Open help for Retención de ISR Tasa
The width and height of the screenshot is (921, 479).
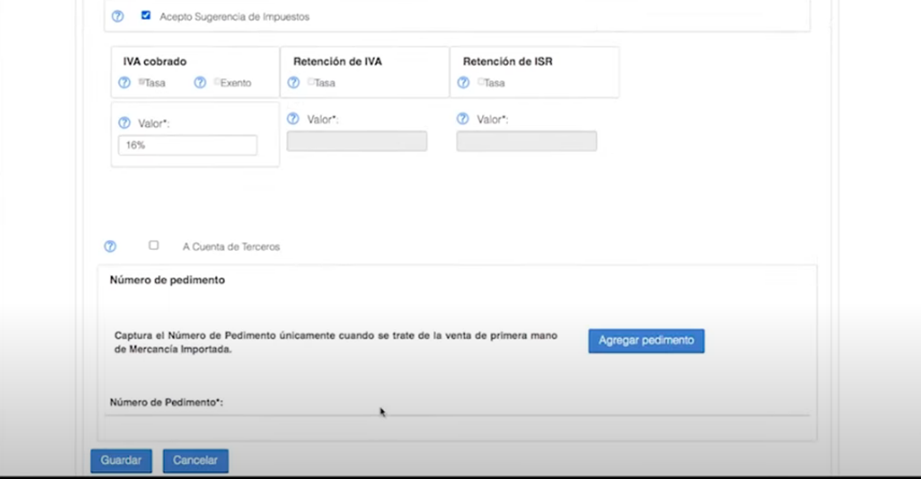[464, 83]
